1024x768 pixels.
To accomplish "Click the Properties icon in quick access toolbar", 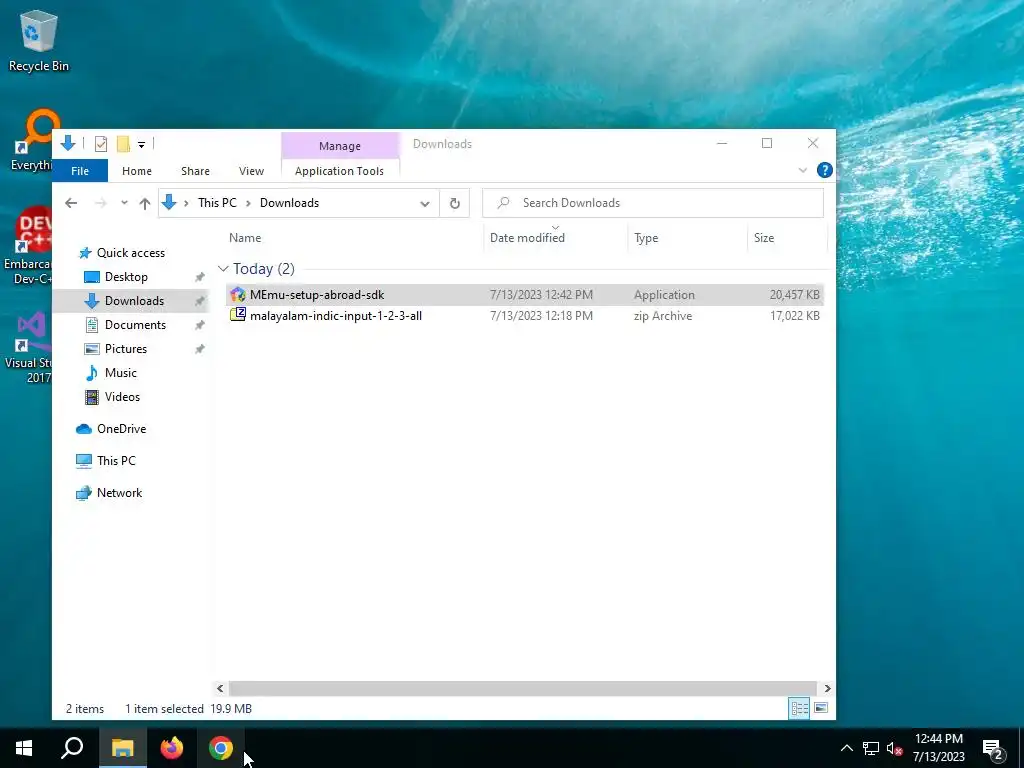I will pos(101,144).
